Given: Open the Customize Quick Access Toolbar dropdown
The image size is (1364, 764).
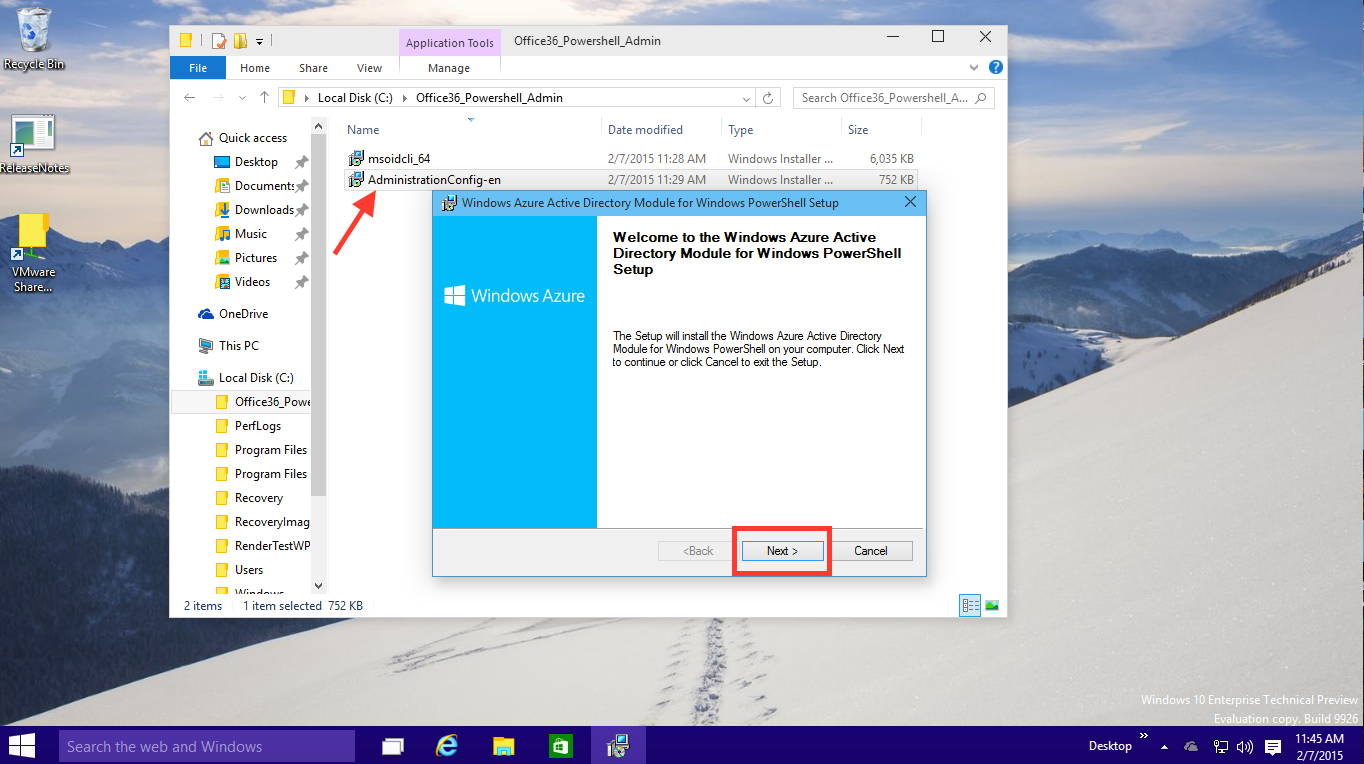Looking at the screenshot, I should click(260, 41).
